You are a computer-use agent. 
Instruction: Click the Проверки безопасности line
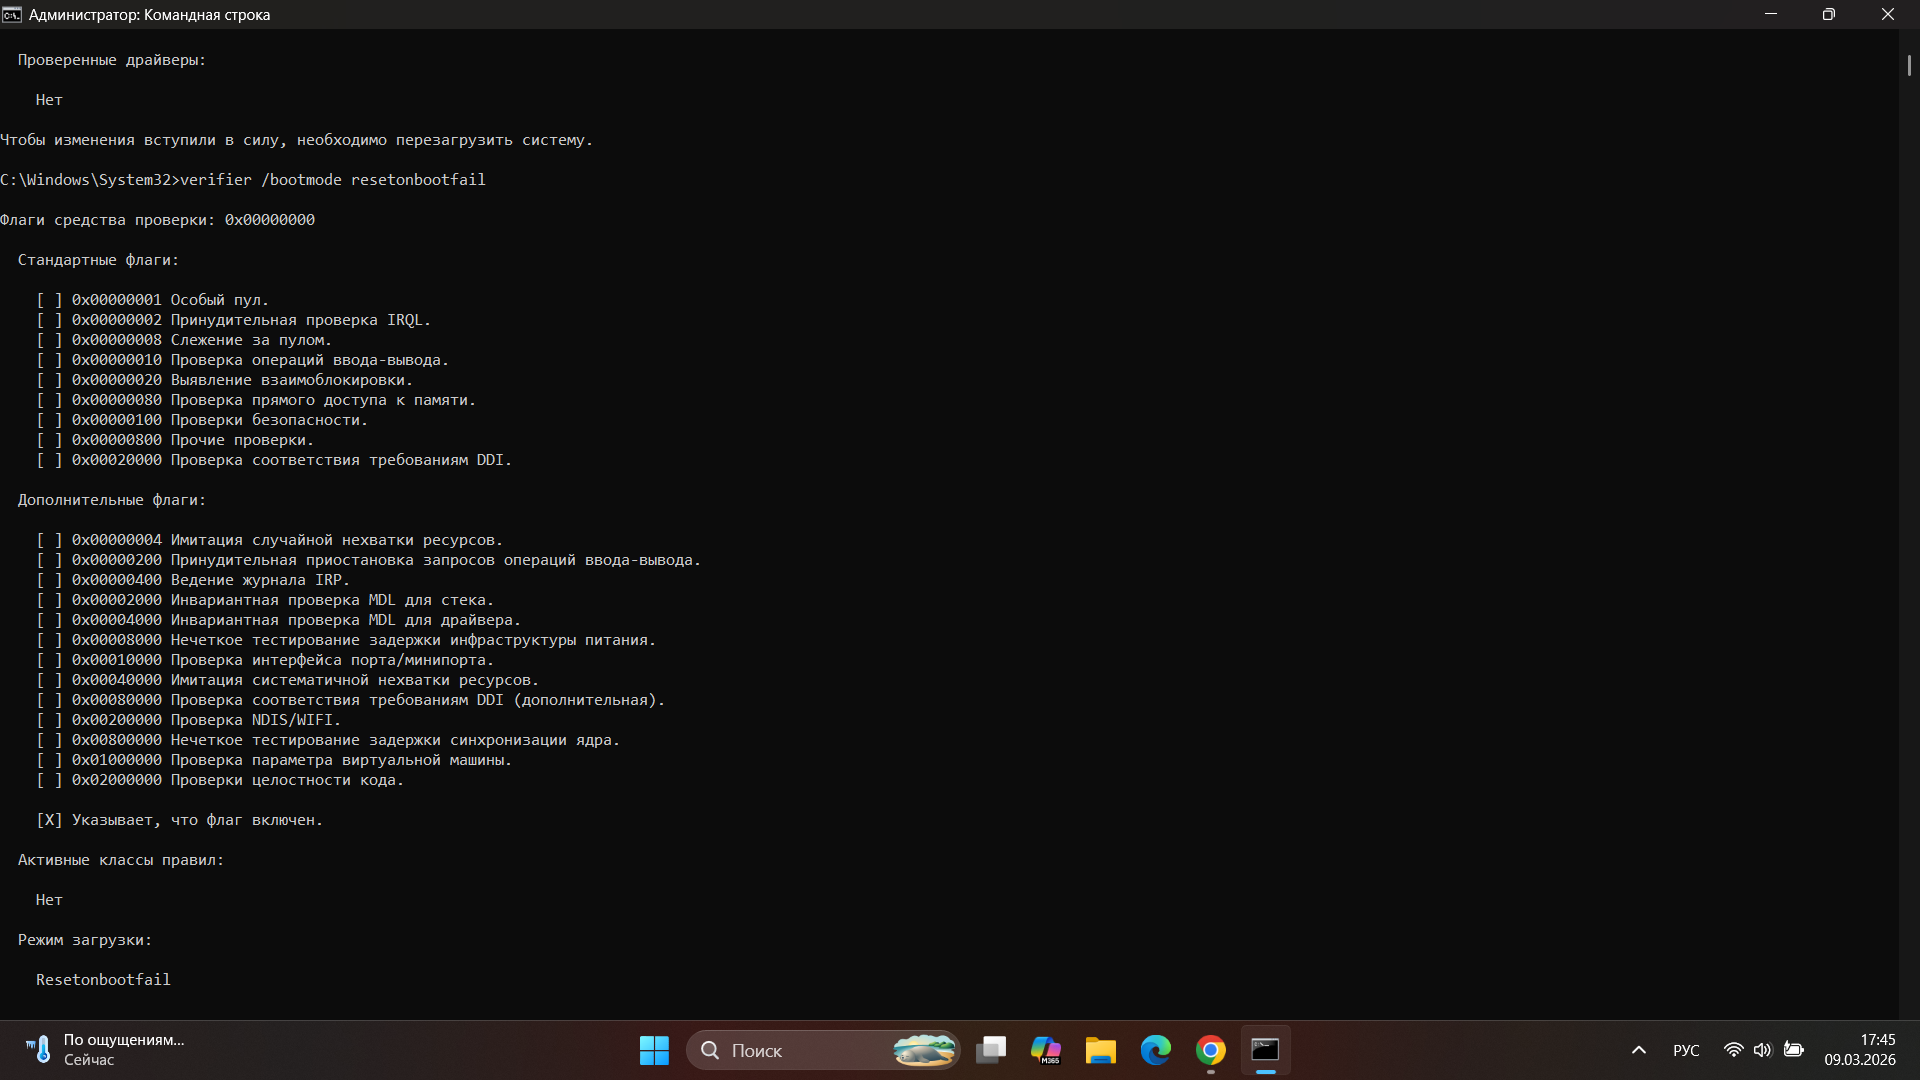point(202,420)
